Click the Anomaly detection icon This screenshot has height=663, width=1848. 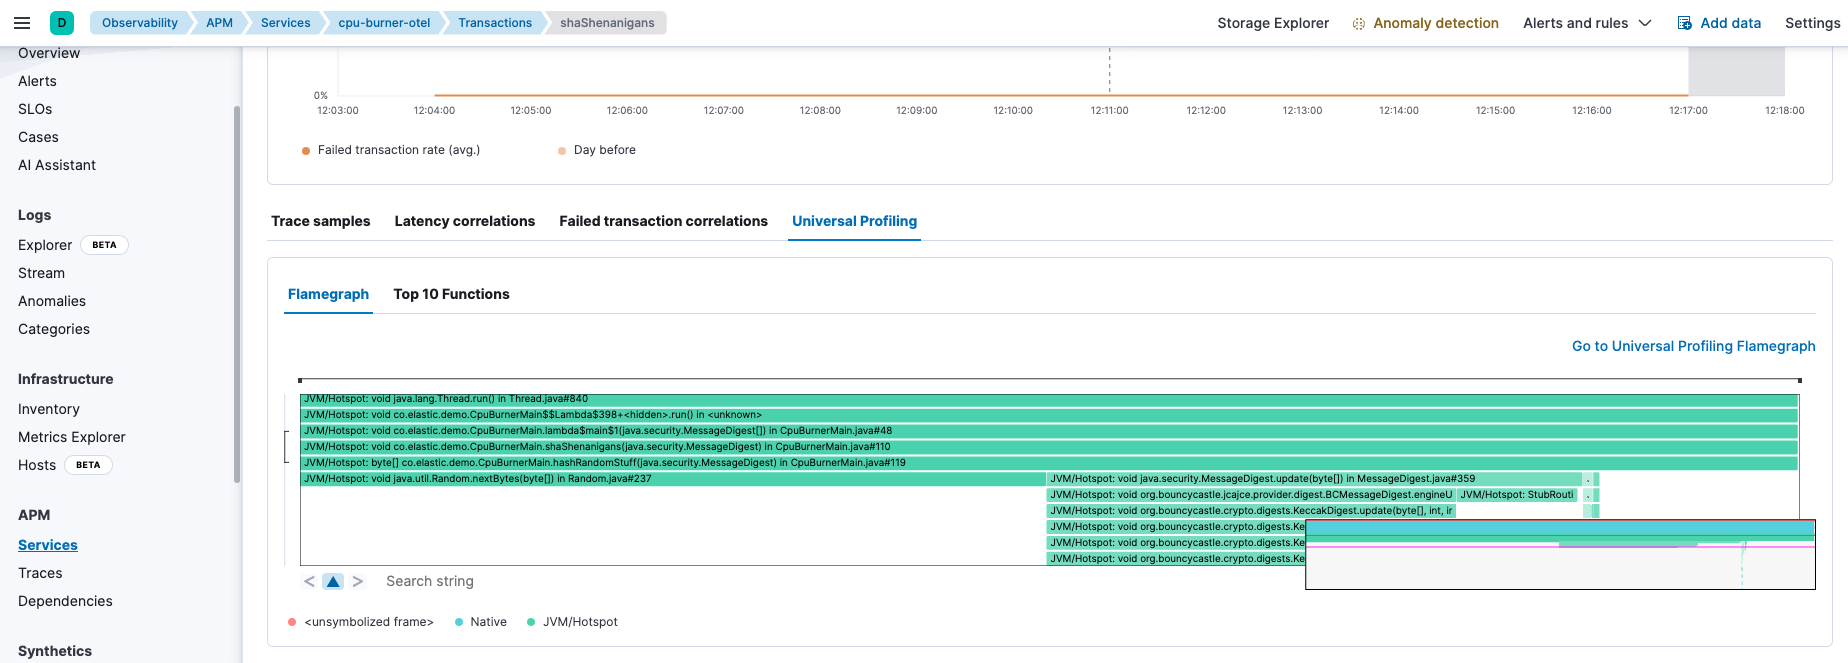click(x=1358, y=24)
